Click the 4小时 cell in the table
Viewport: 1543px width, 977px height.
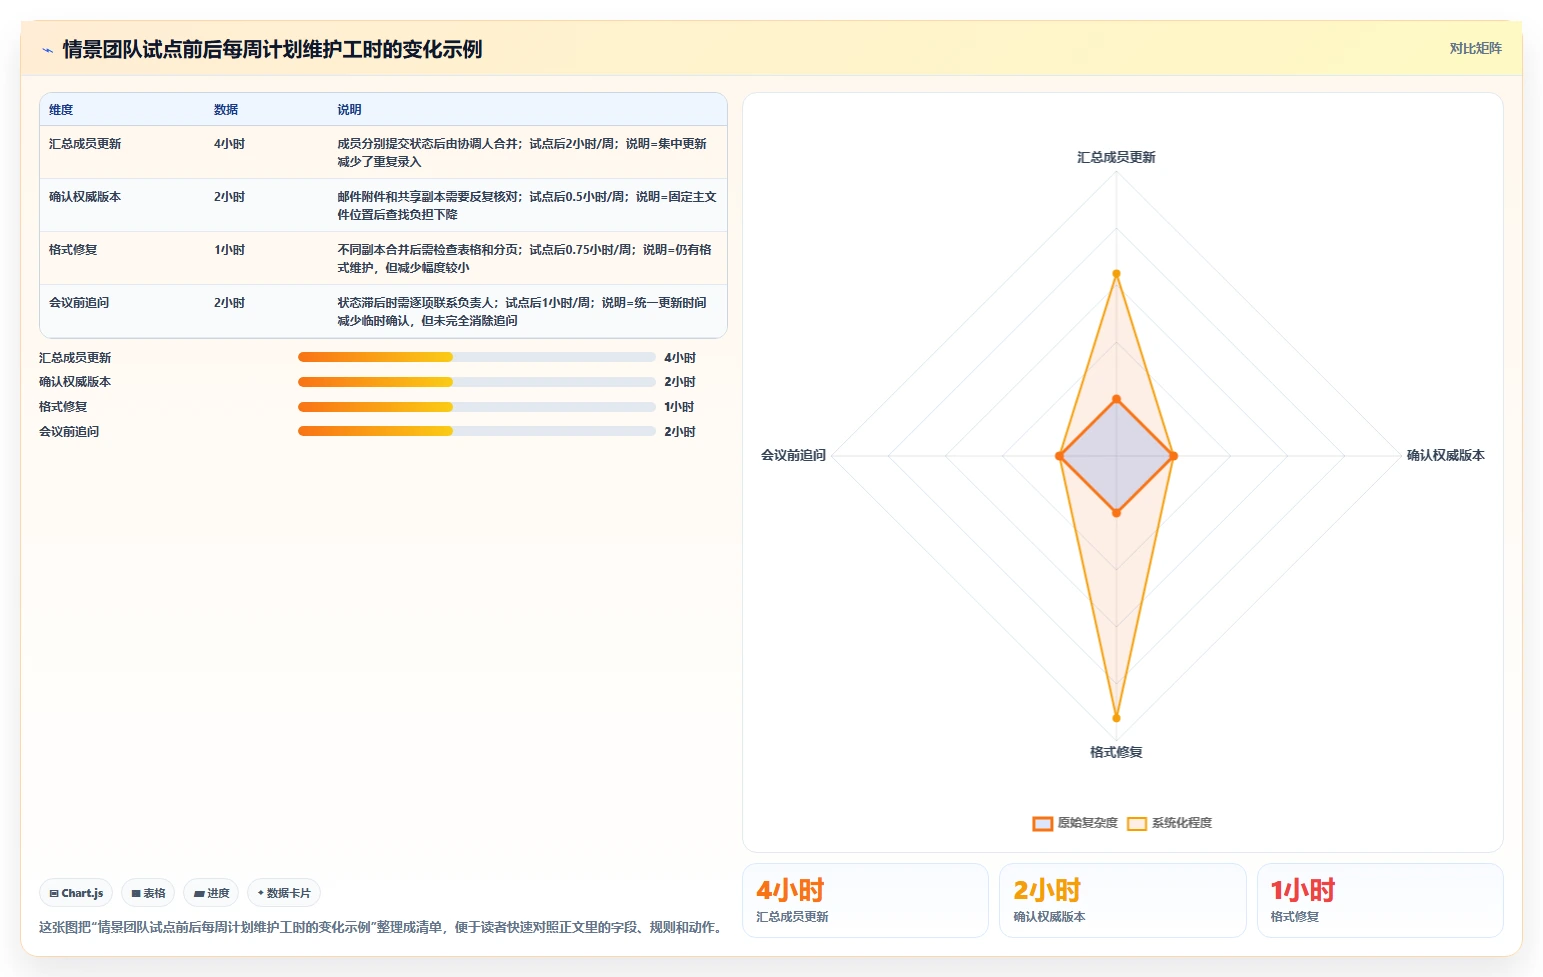229,144
